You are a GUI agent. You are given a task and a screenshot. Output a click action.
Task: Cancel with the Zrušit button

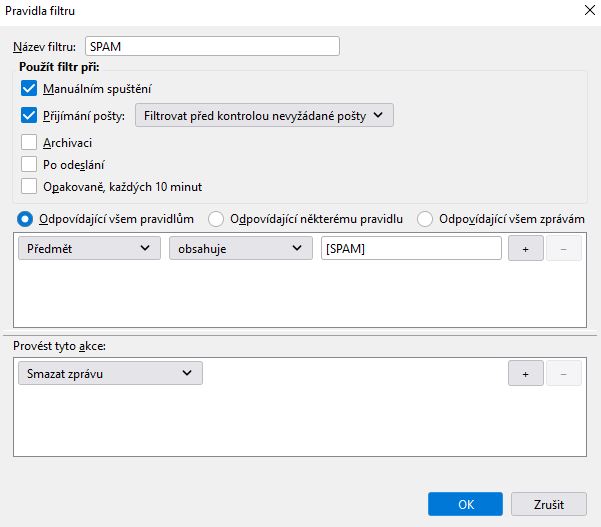click(x=548, y=504)
